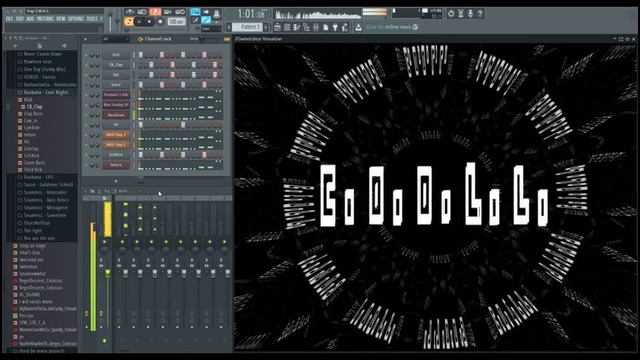Open the OPTIONS menu
Screen dimensions: 640x360
(76, 19)
